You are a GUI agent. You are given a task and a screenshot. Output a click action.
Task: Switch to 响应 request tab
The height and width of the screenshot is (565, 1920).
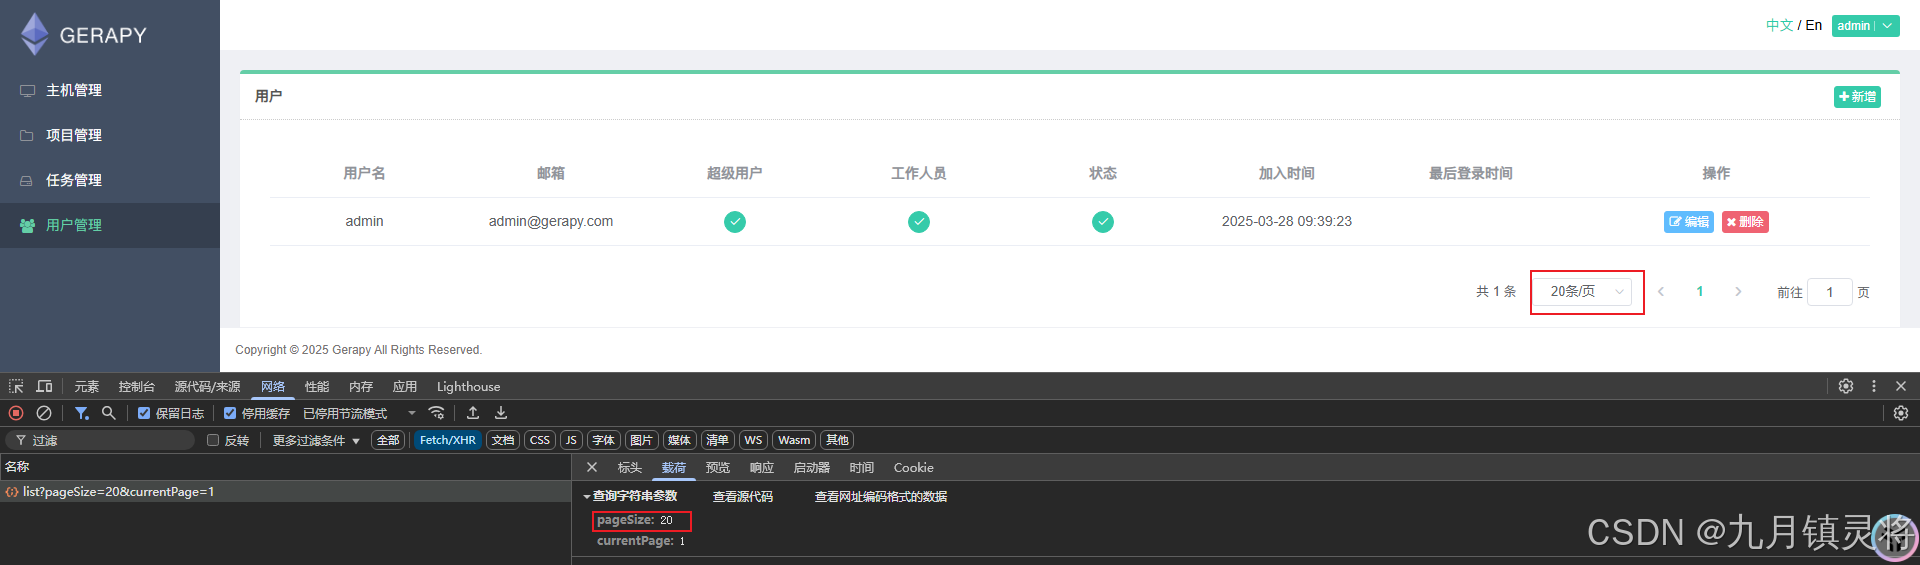point(762,467)
